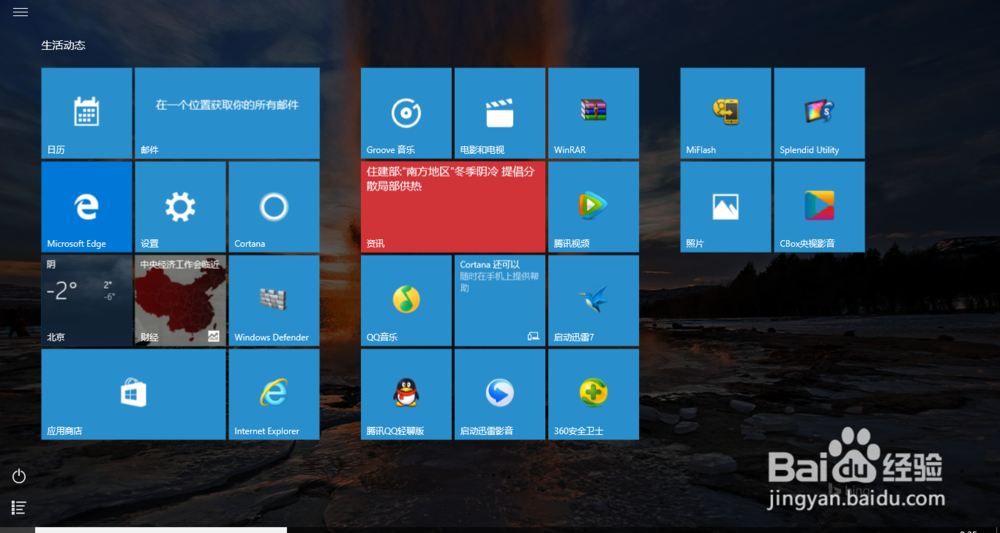Viewport: 1000px width, 533px height.
Task: Open the 财经 finance news tile
Action: 180,300
